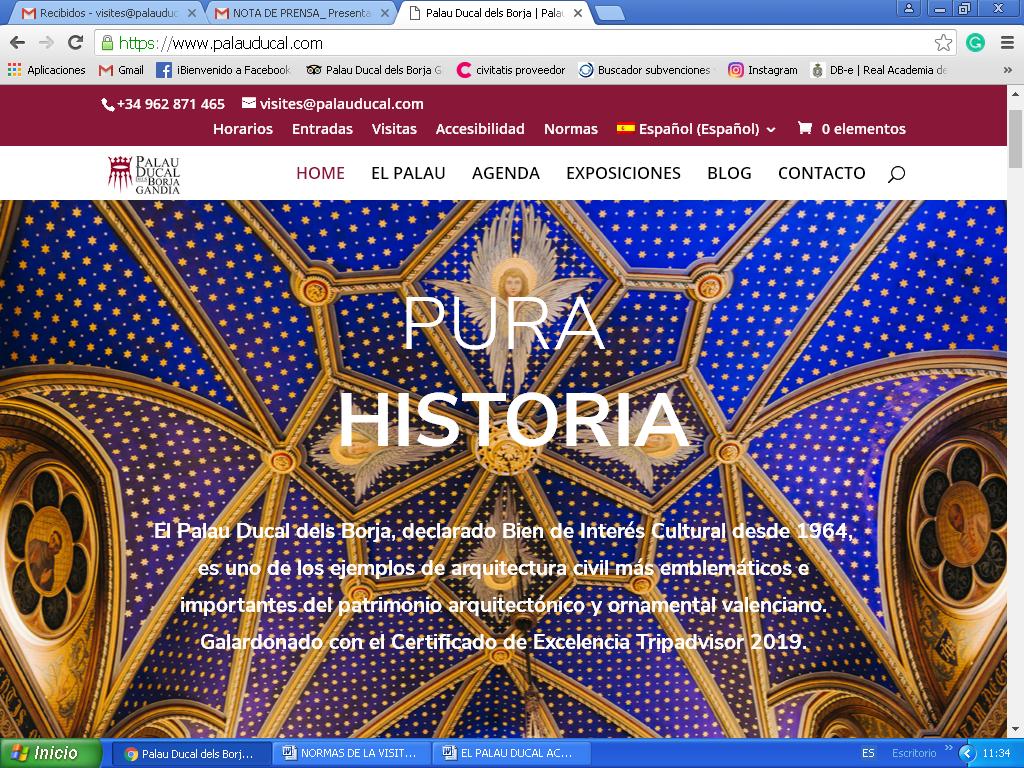The width and height of the screenshot is (1024, 768).
Task: Click the page vertical scrollbar thumb
Action: (x=1015, y=138)
